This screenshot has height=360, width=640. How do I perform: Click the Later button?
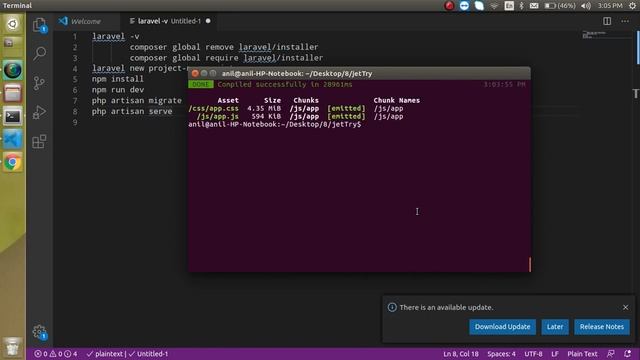coord(555,327)
